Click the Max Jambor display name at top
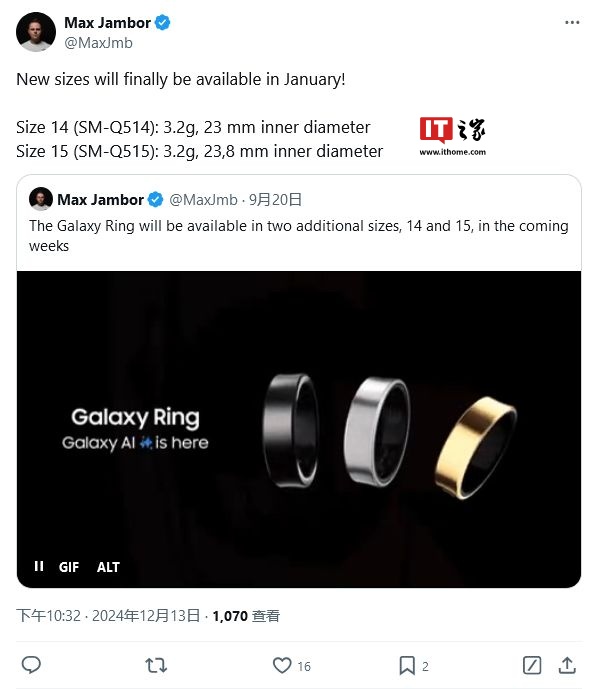The width and height of the screenshot is (598, 689). pyautogui.click(x=107, y=22)
